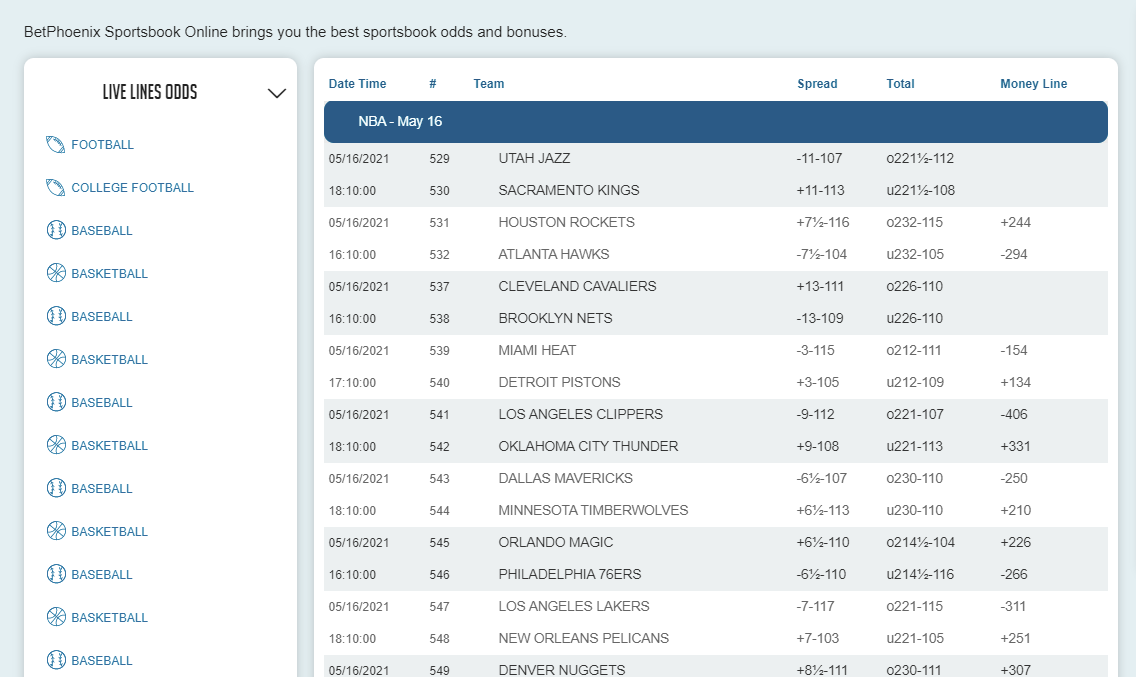Viewport: 1136px width, 677px height.
Task: Pick the Nets spread -13-109
Action: click(x=819, y=318)
